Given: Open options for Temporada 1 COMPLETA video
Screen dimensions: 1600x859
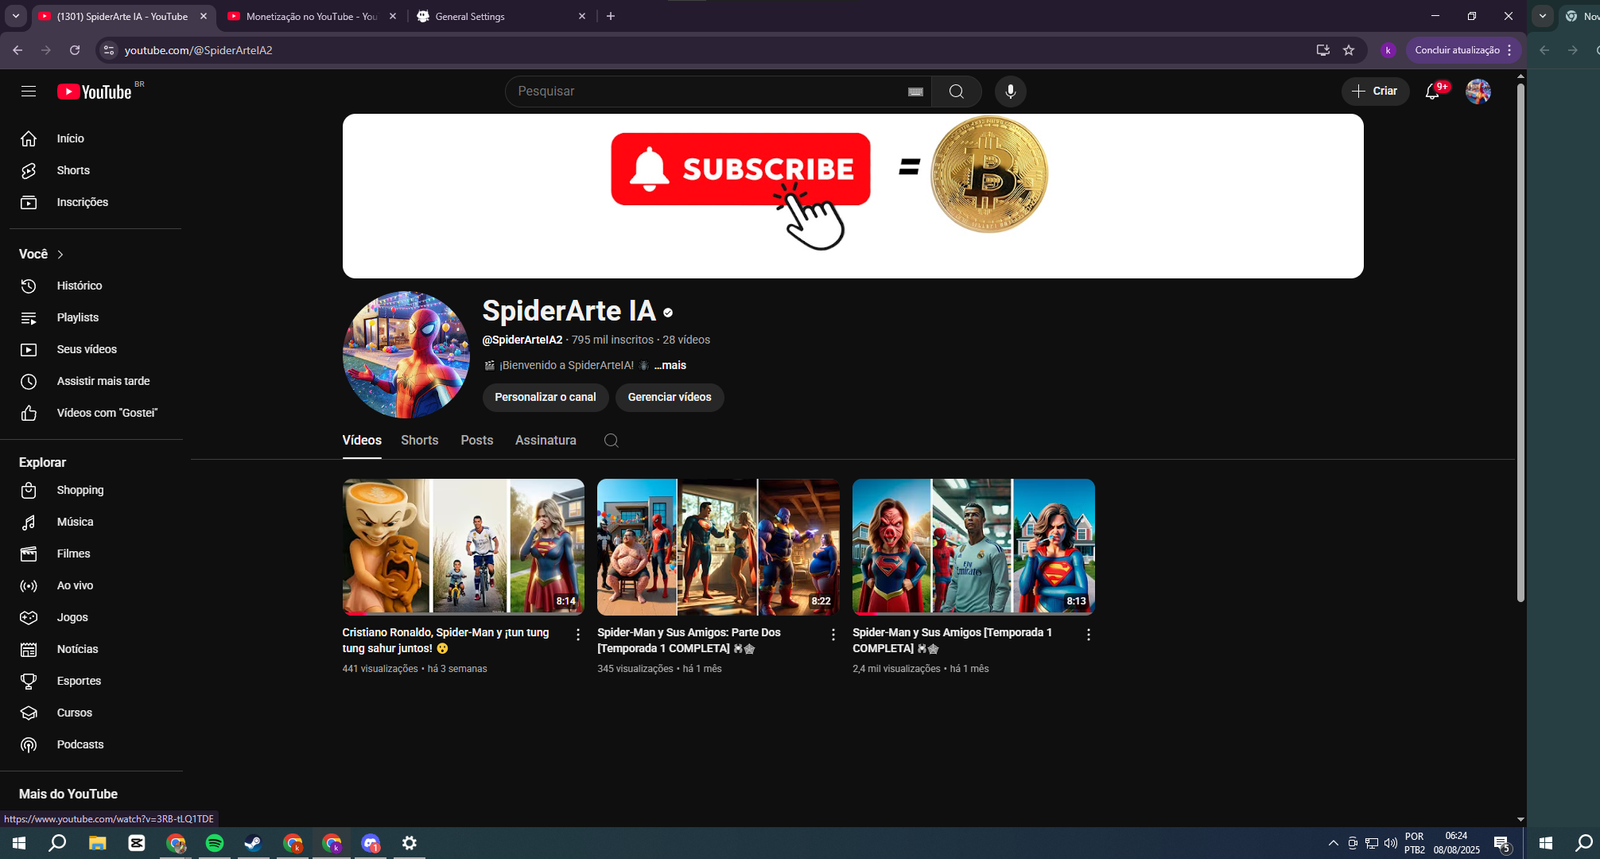Looking at the screenshot, I should [1088, 635].
